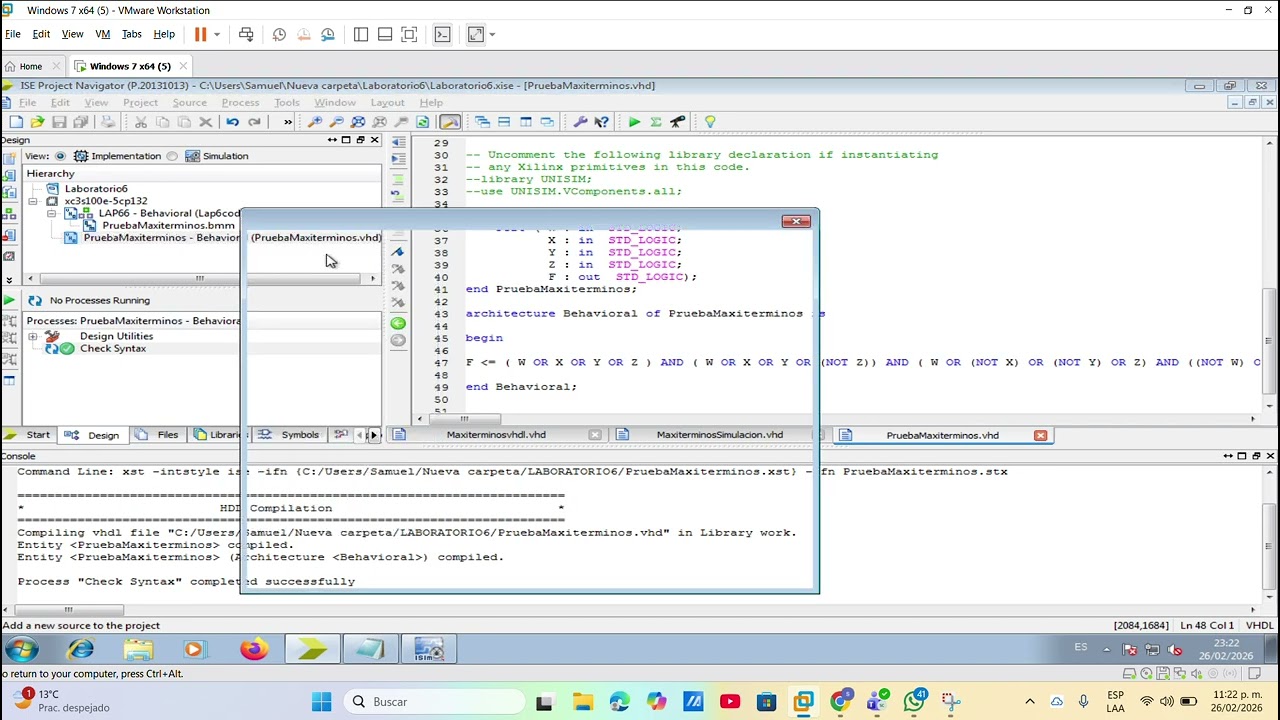Click the What's This help icon
The height and width of the screenshot is (720, 1280).
[601, 122]
